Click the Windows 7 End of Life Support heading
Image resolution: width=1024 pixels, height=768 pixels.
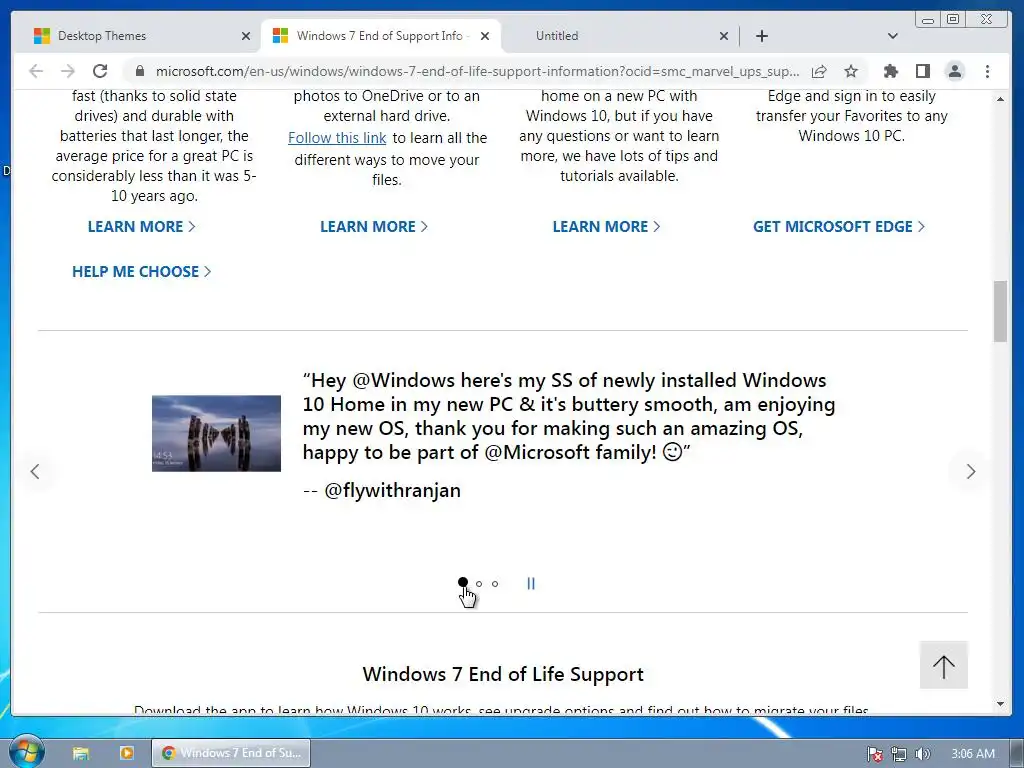[x=503, y=674]
